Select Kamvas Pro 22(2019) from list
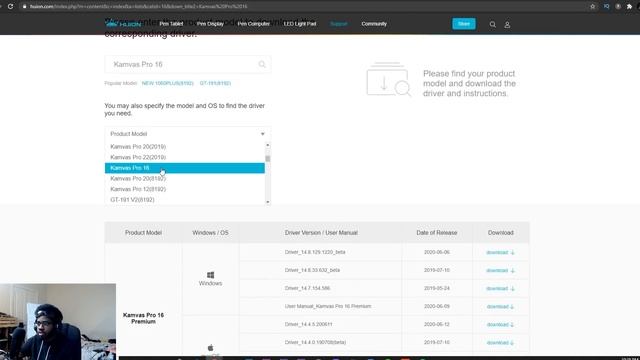The image size is (640, 360). (x=184, y=157)
